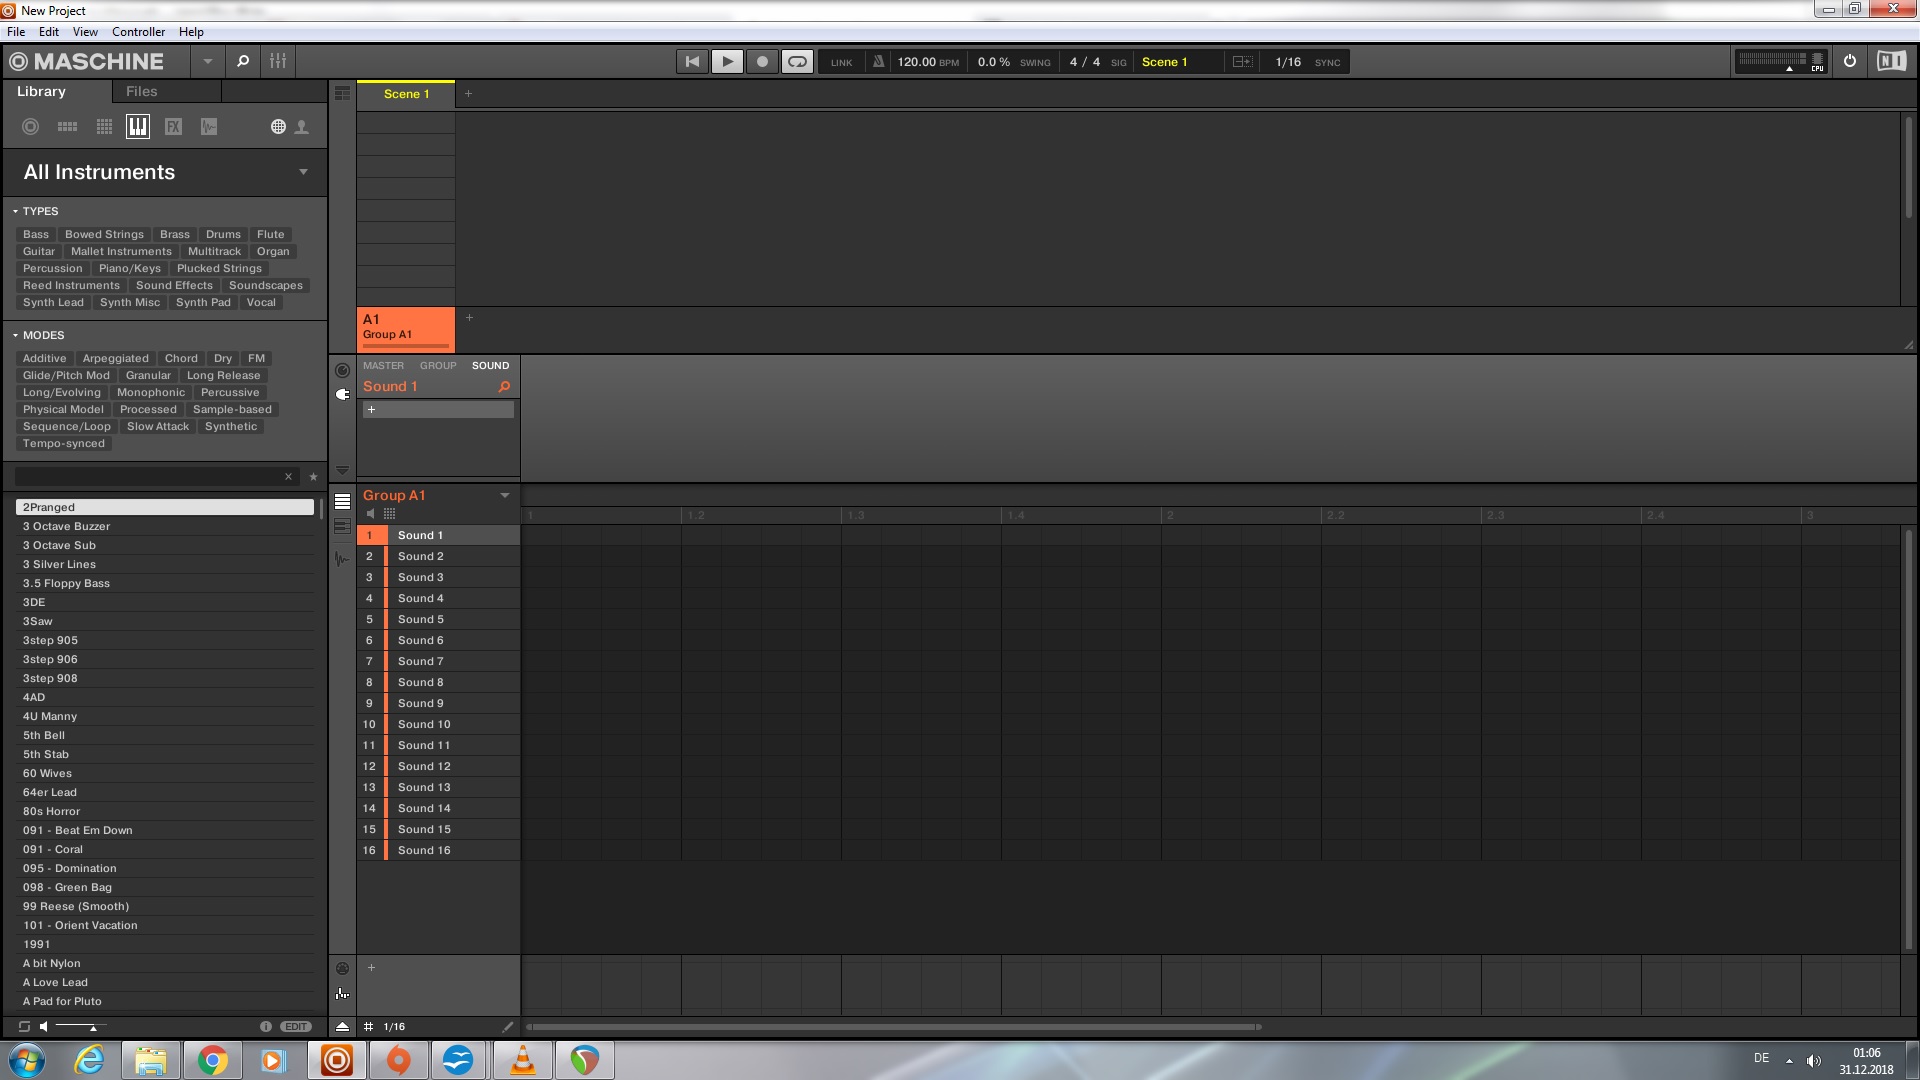
Task: Click the Play button in the transport
Action: click(727, 62)
